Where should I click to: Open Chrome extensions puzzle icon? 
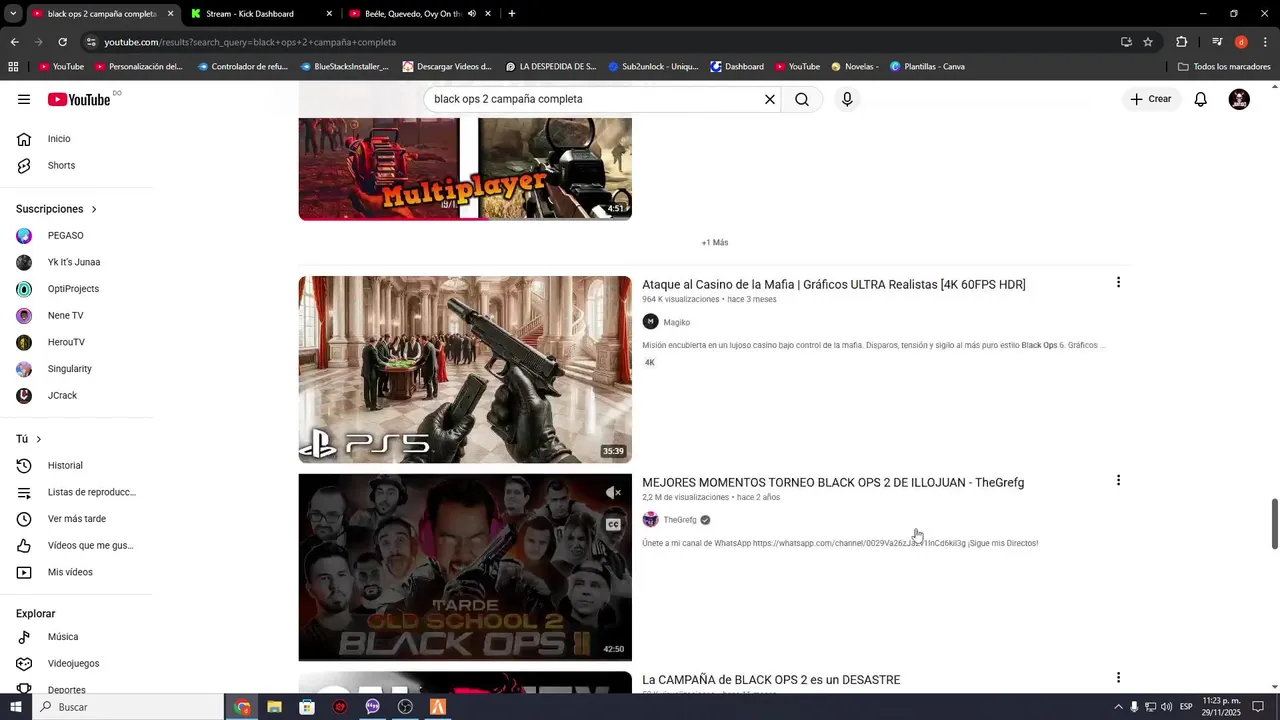point(1182,42)
